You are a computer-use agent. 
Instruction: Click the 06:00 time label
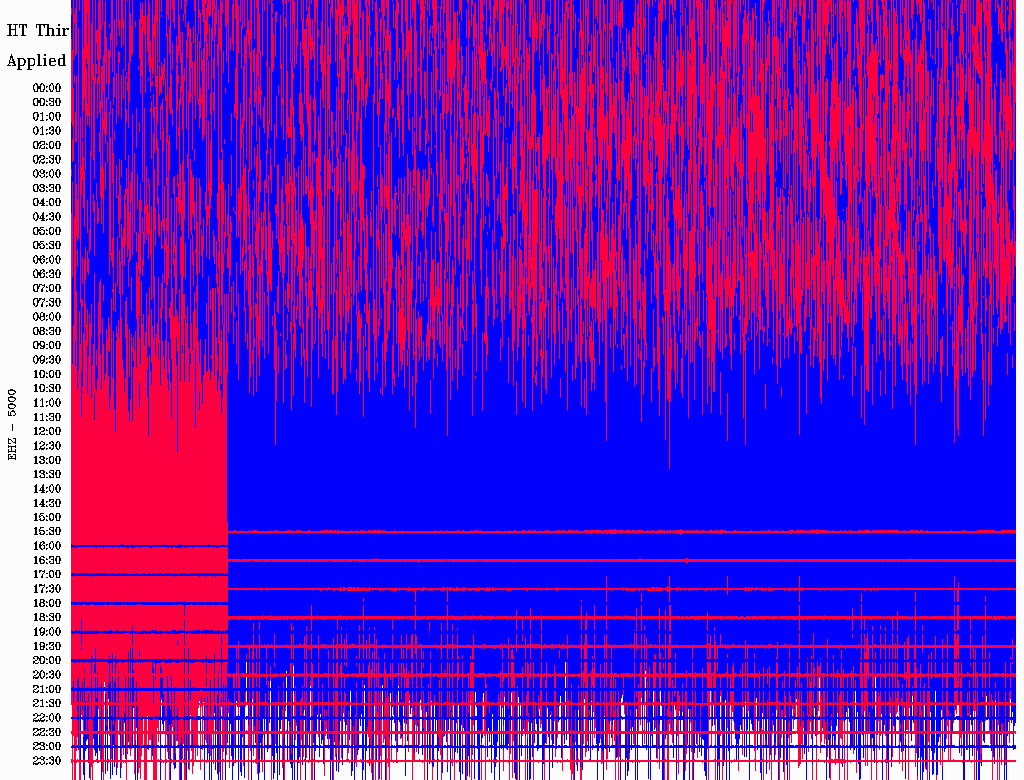pos(47,259)
